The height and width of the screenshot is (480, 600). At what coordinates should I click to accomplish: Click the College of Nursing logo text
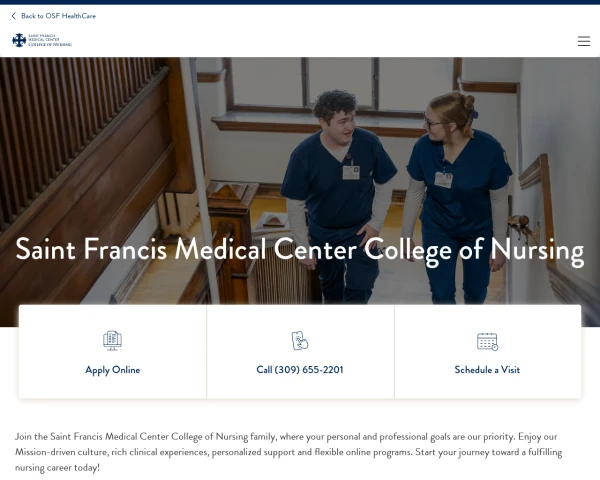[x=50, y=40]
